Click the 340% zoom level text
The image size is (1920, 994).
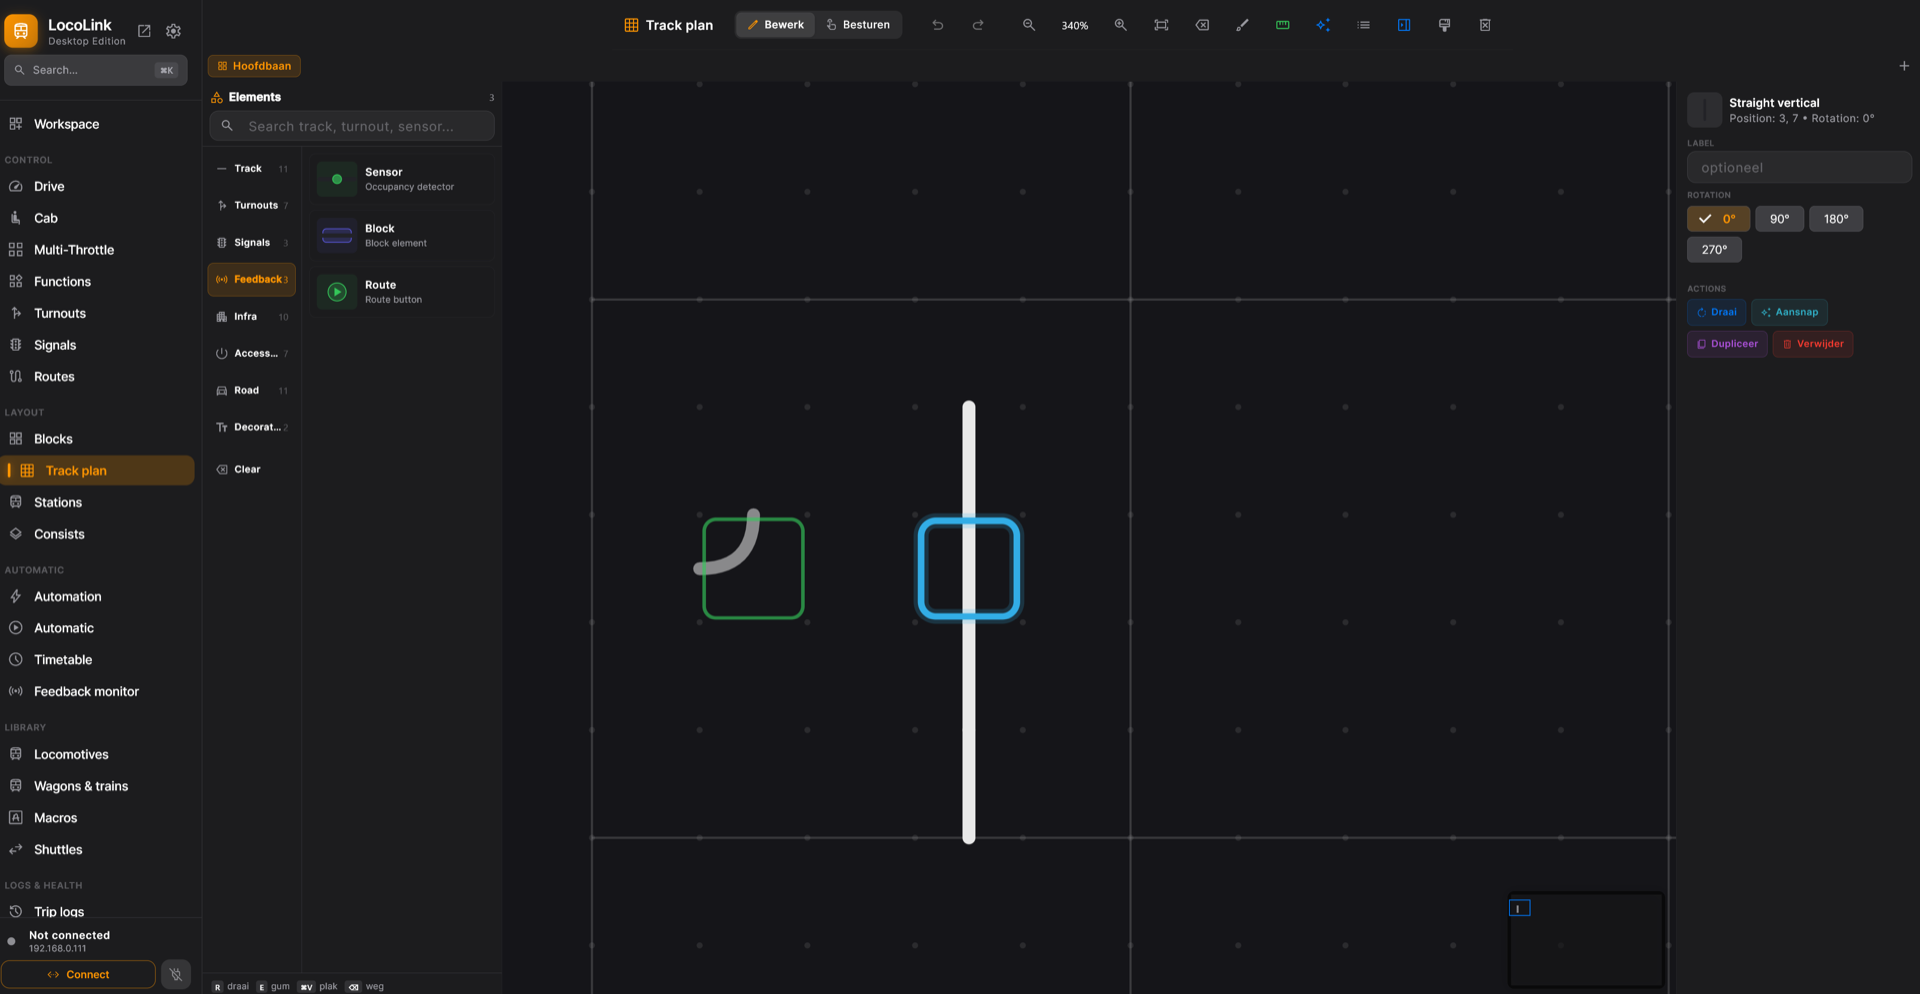click(1075, 26)
